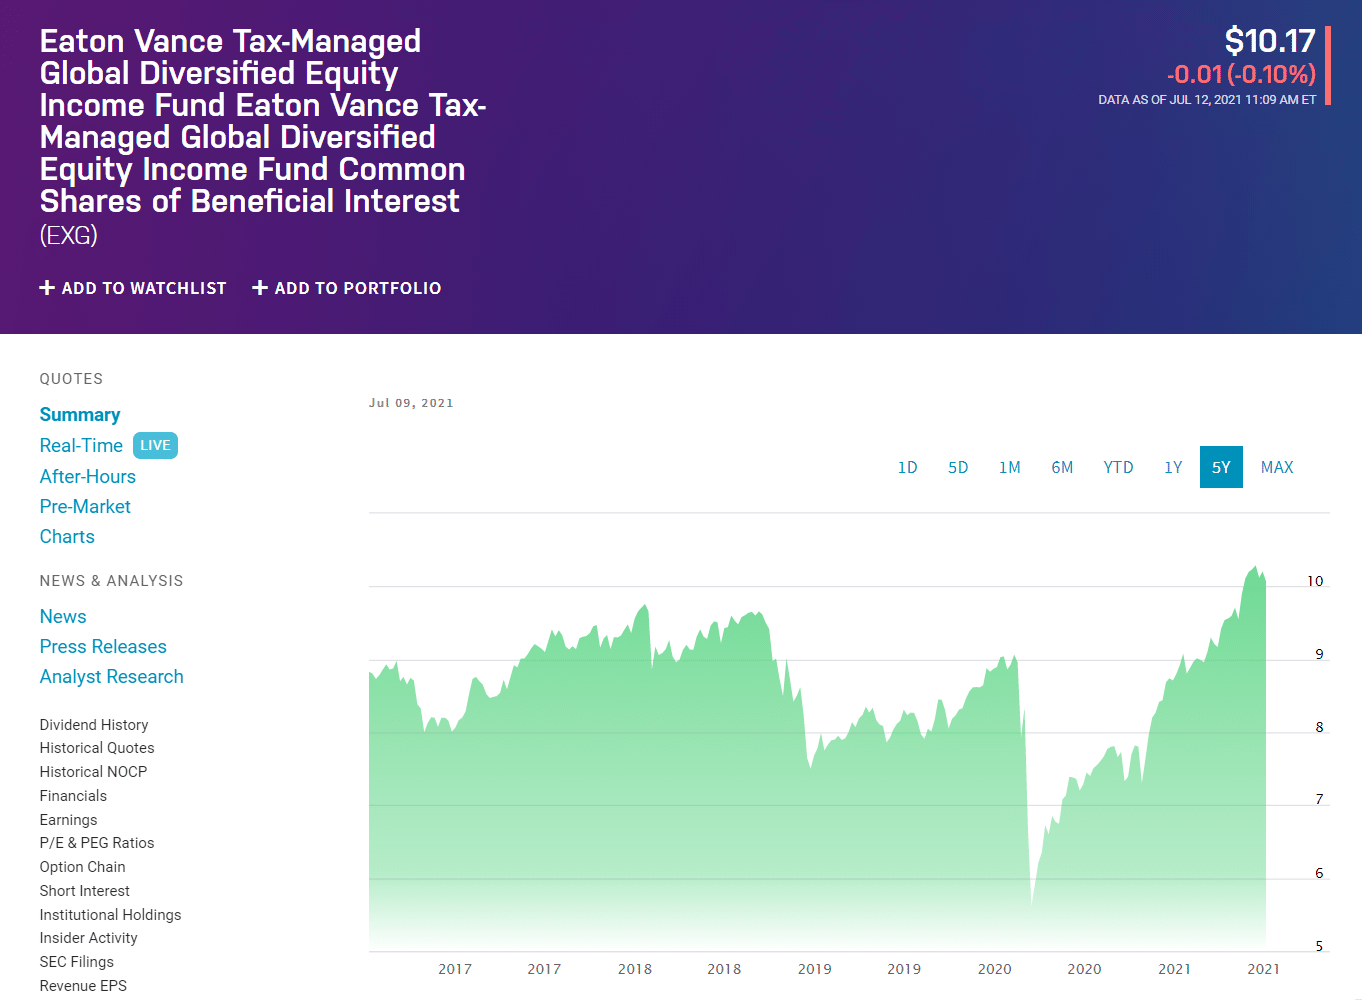The width and height of the screenshot is (1362, 1000).
Task: Show the 1Y chart range
Action: [1173, 467]
